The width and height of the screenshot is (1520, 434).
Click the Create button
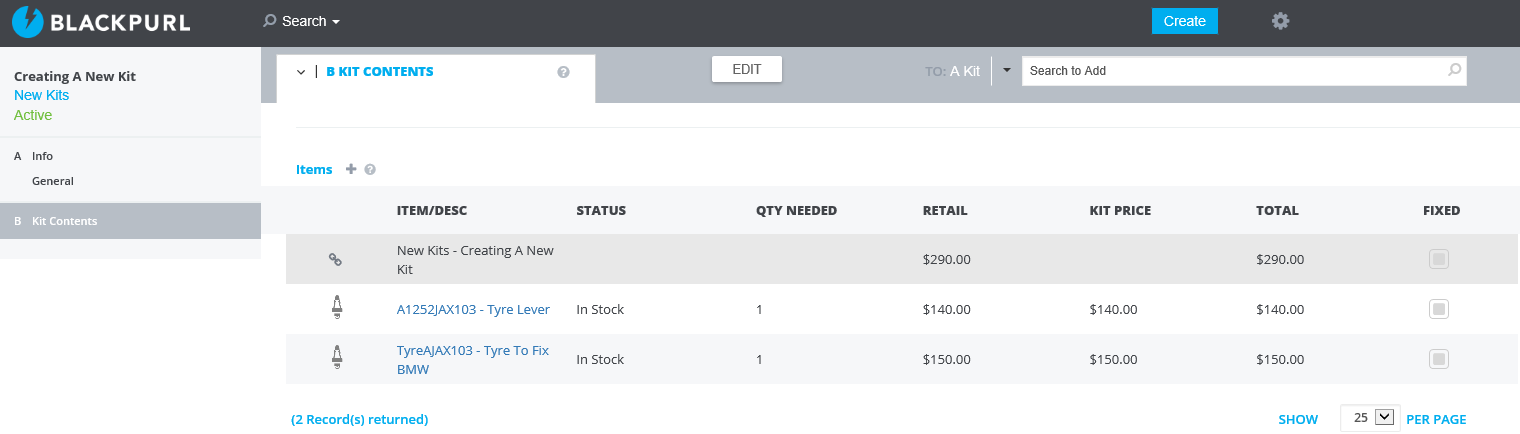[x=1185, y=21]
